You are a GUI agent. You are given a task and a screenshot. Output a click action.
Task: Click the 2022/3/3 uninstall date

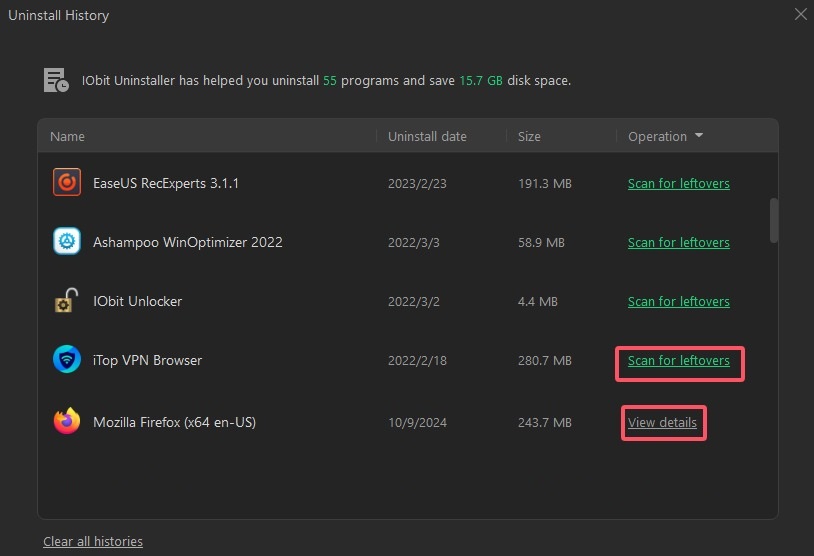point(414,243)
